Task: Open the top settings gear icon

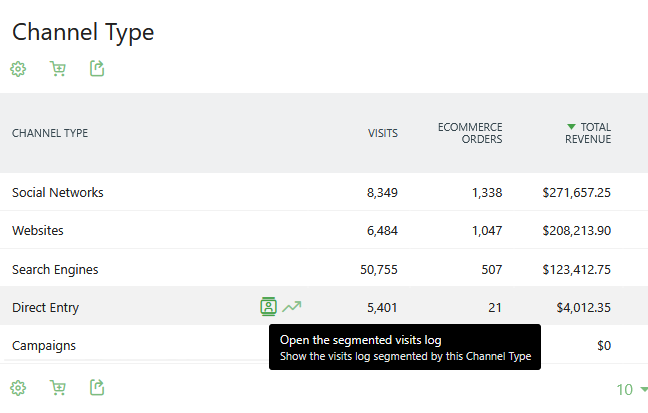Action: click(18, 69)
